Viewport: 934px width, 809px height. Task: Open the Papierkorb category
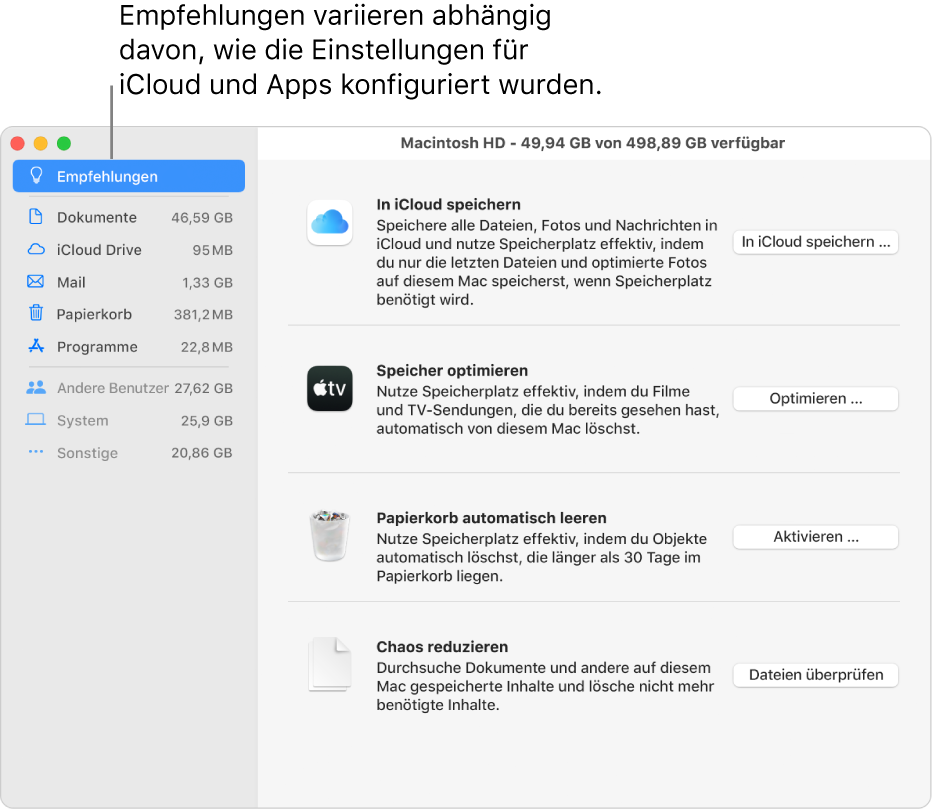tap(129, 314)
